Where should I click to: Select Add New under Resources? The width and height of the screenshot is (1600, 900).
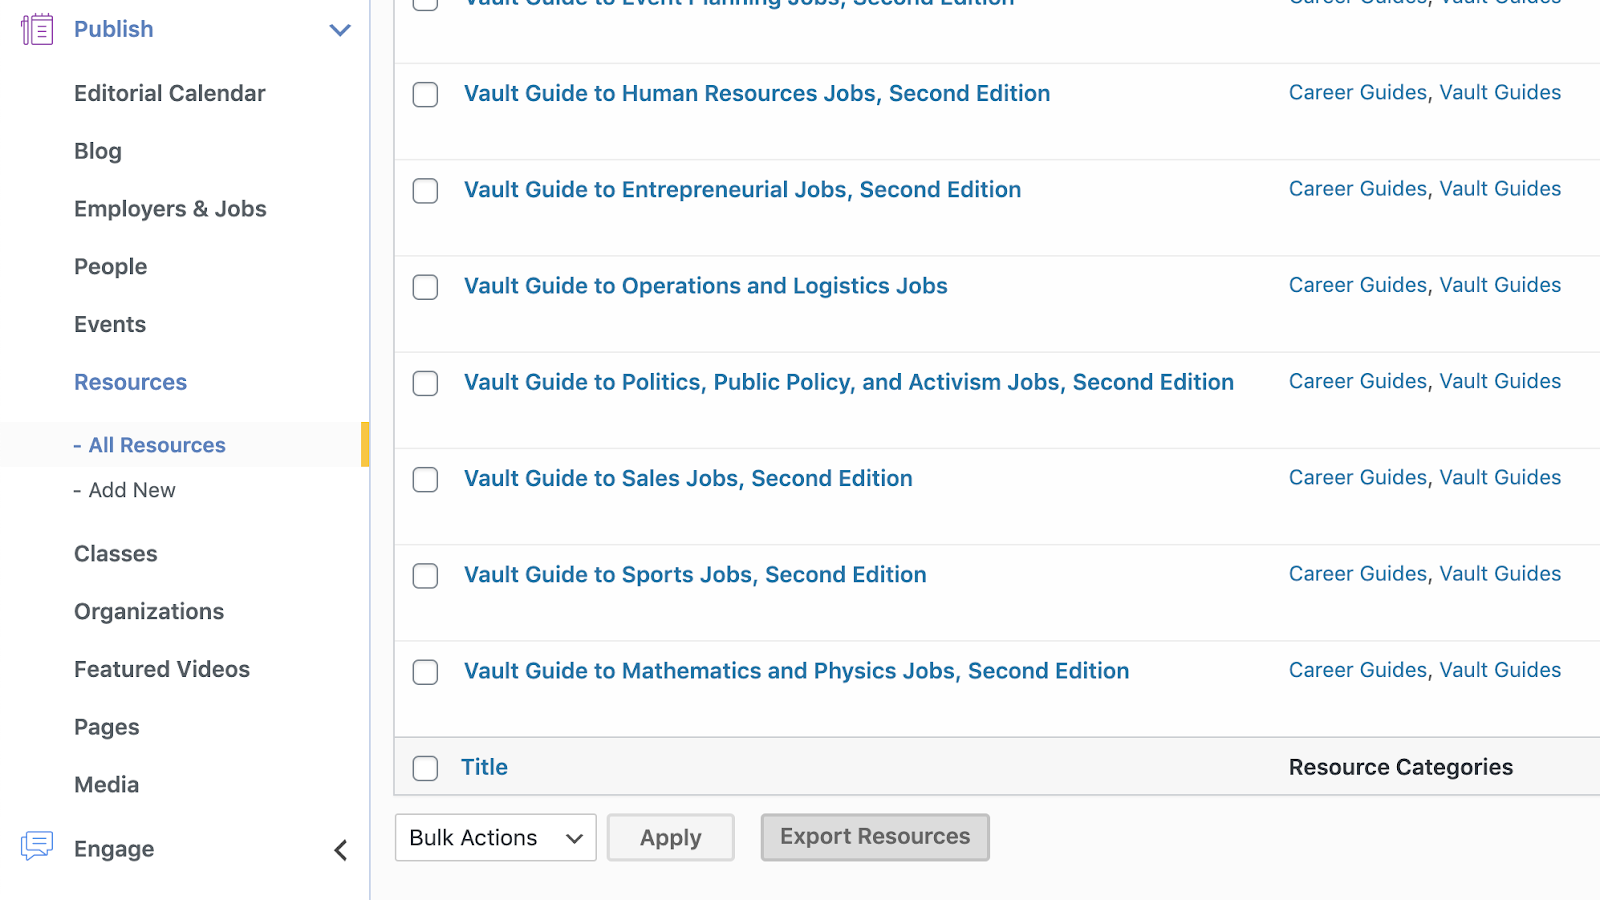[132, 490]
